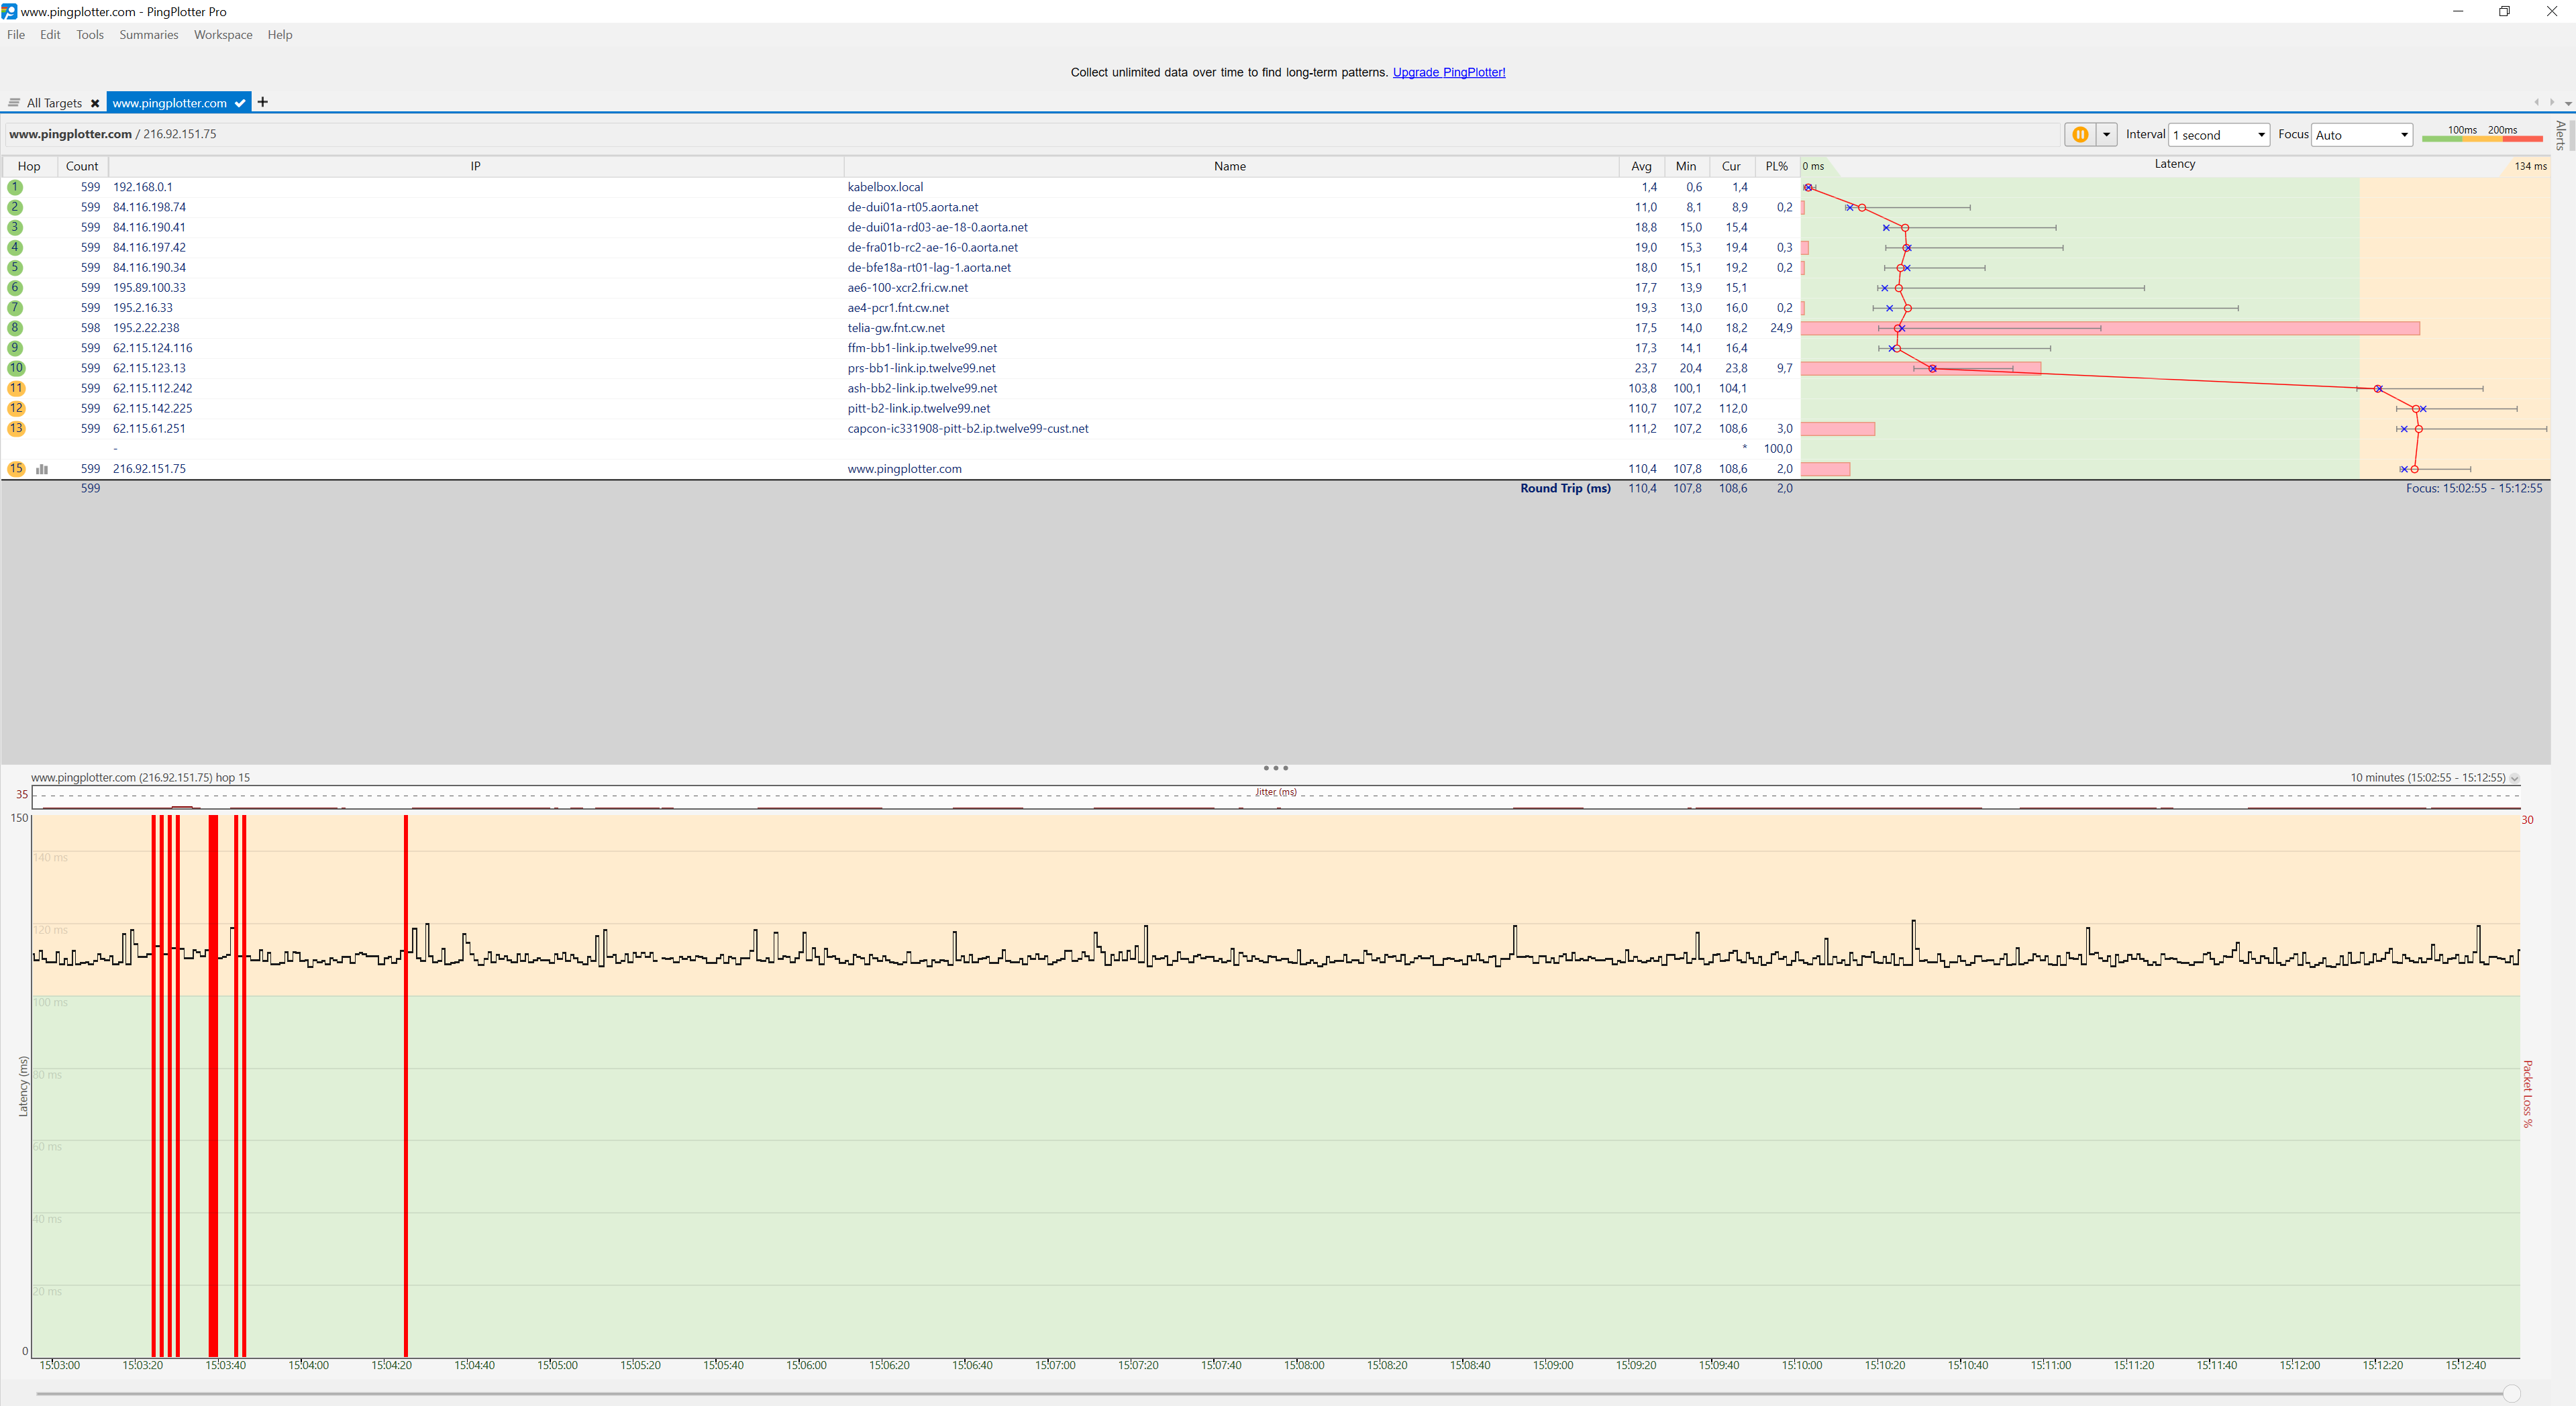Click the hop 1 green number badge

pos(15,187)
